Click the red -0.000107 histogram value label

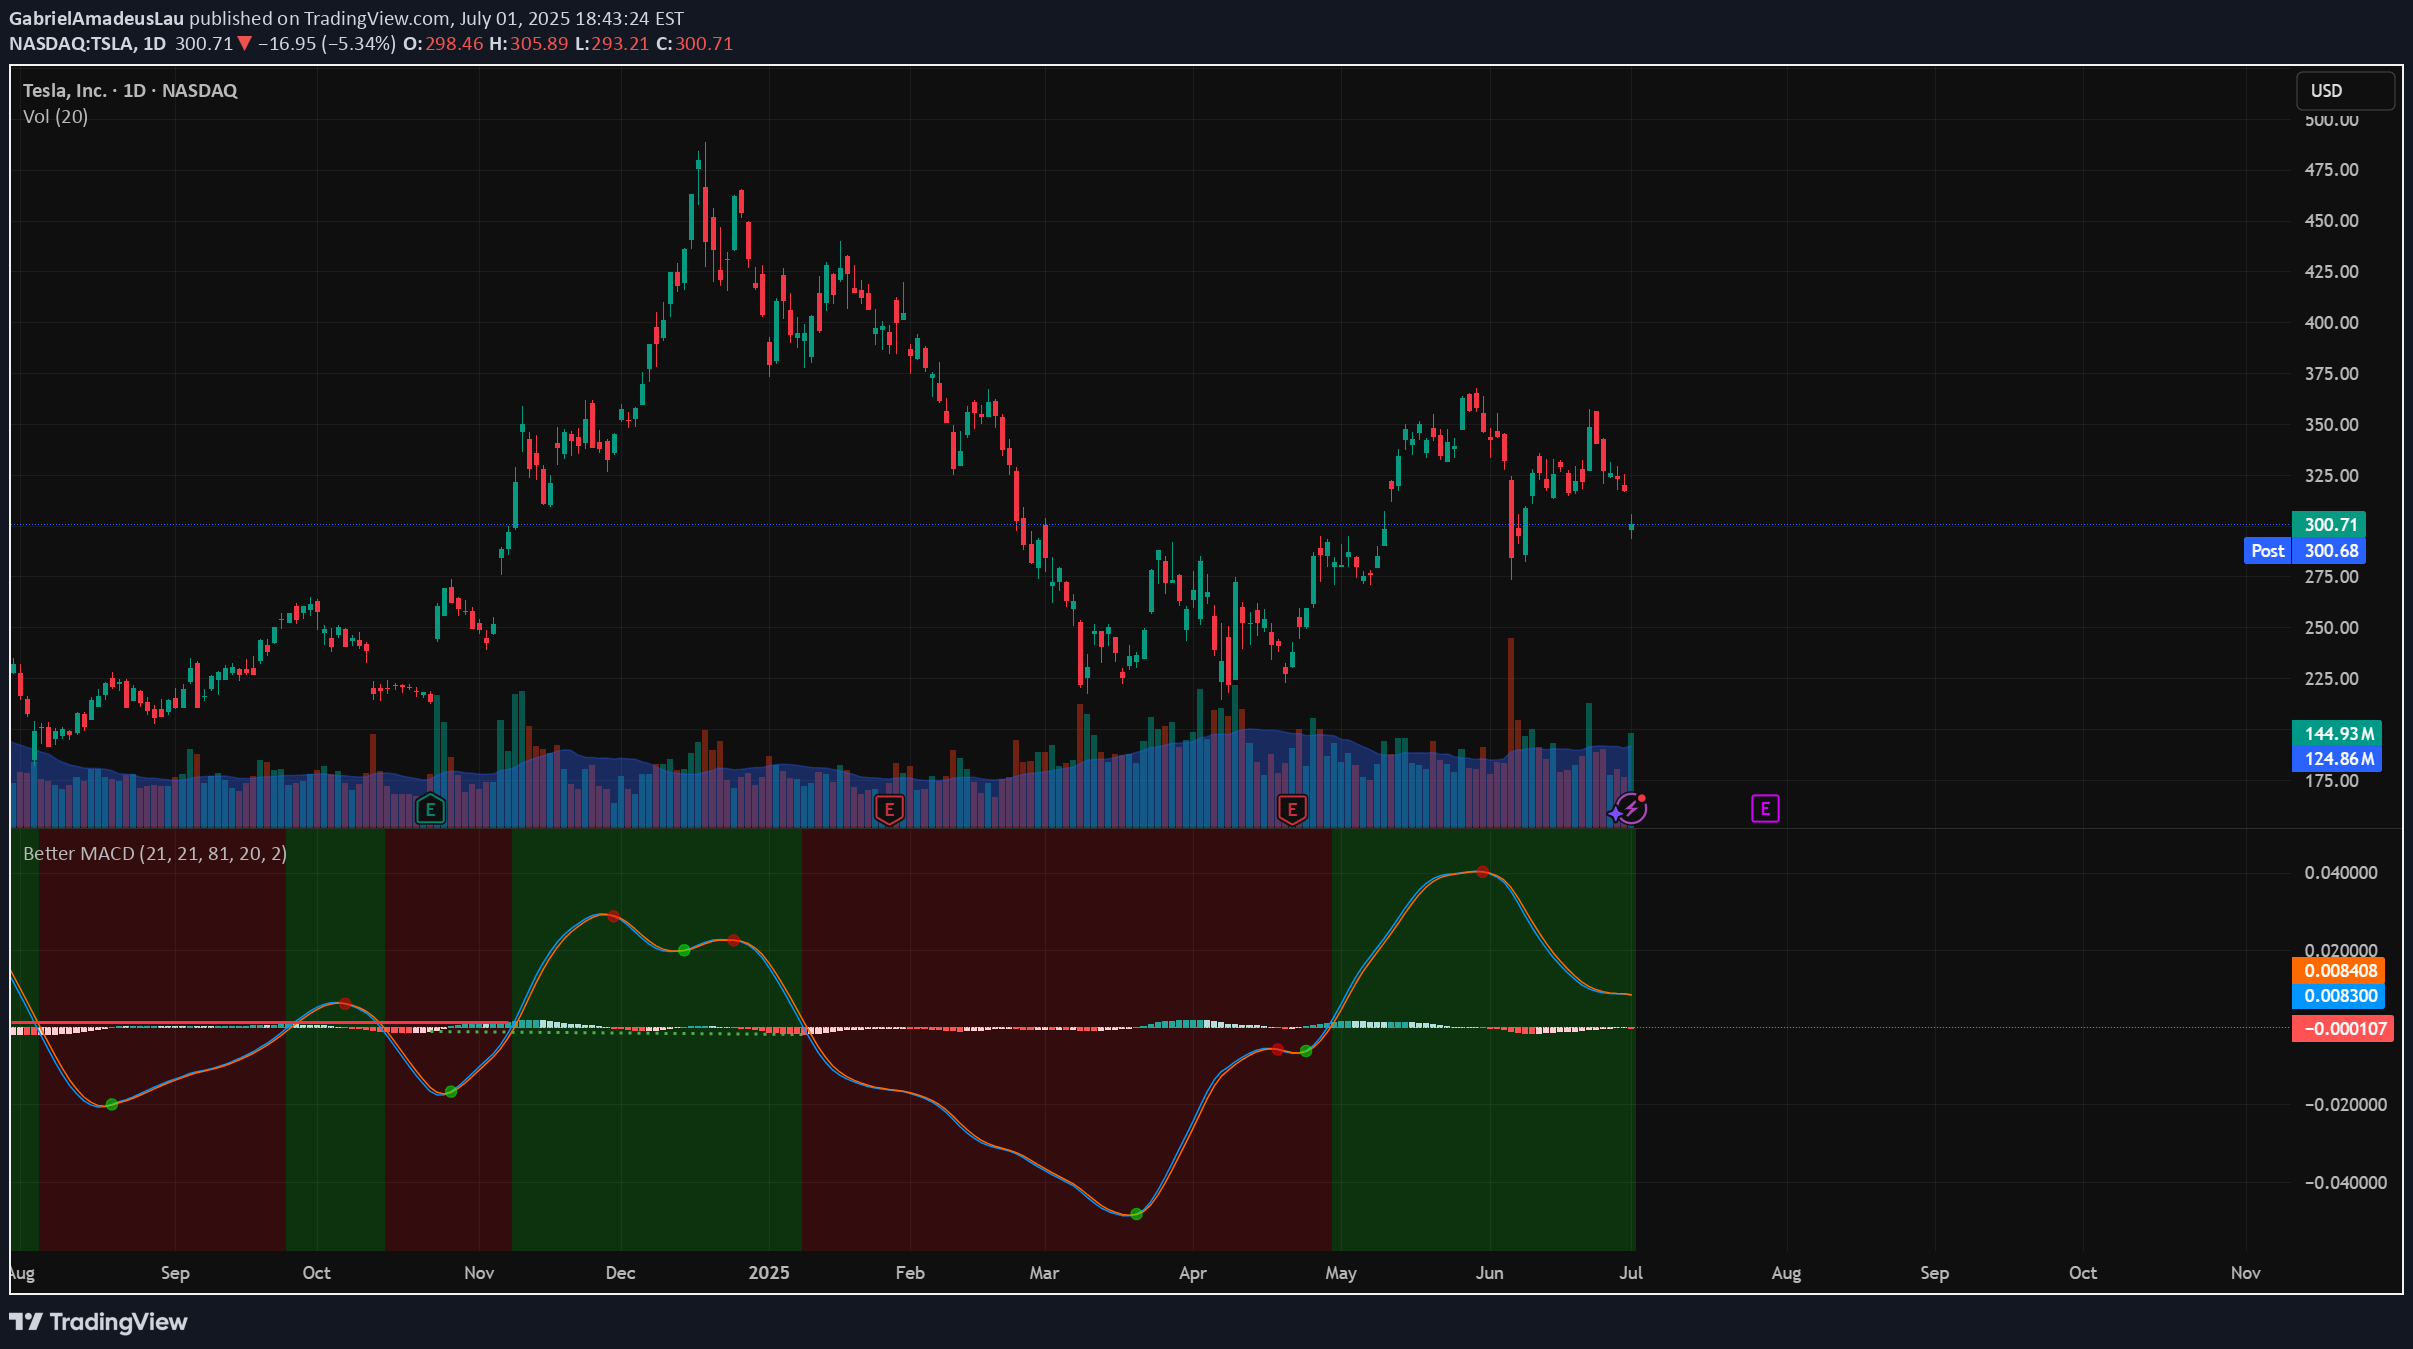[x=2342, y=1029]
